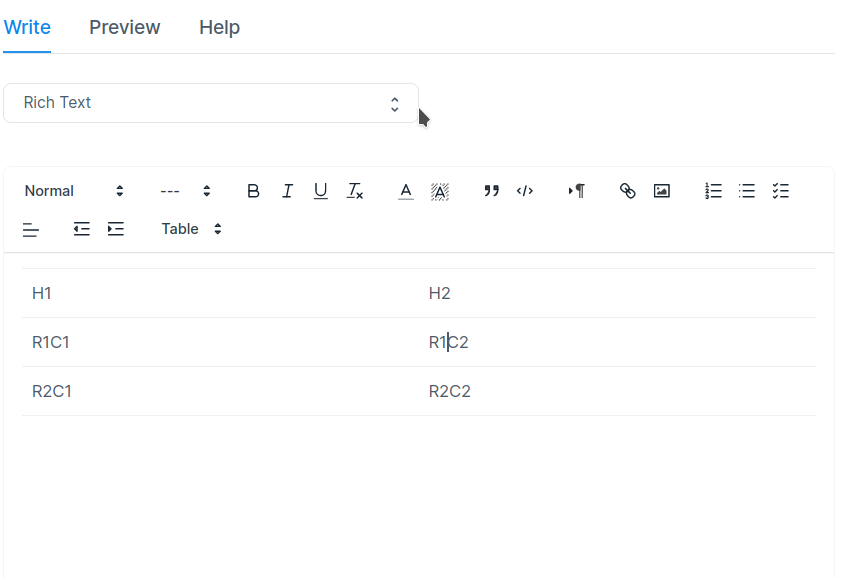Screen dimensions: 845x578
Task: Increase the indent level
Action: (x=115, y=229)
